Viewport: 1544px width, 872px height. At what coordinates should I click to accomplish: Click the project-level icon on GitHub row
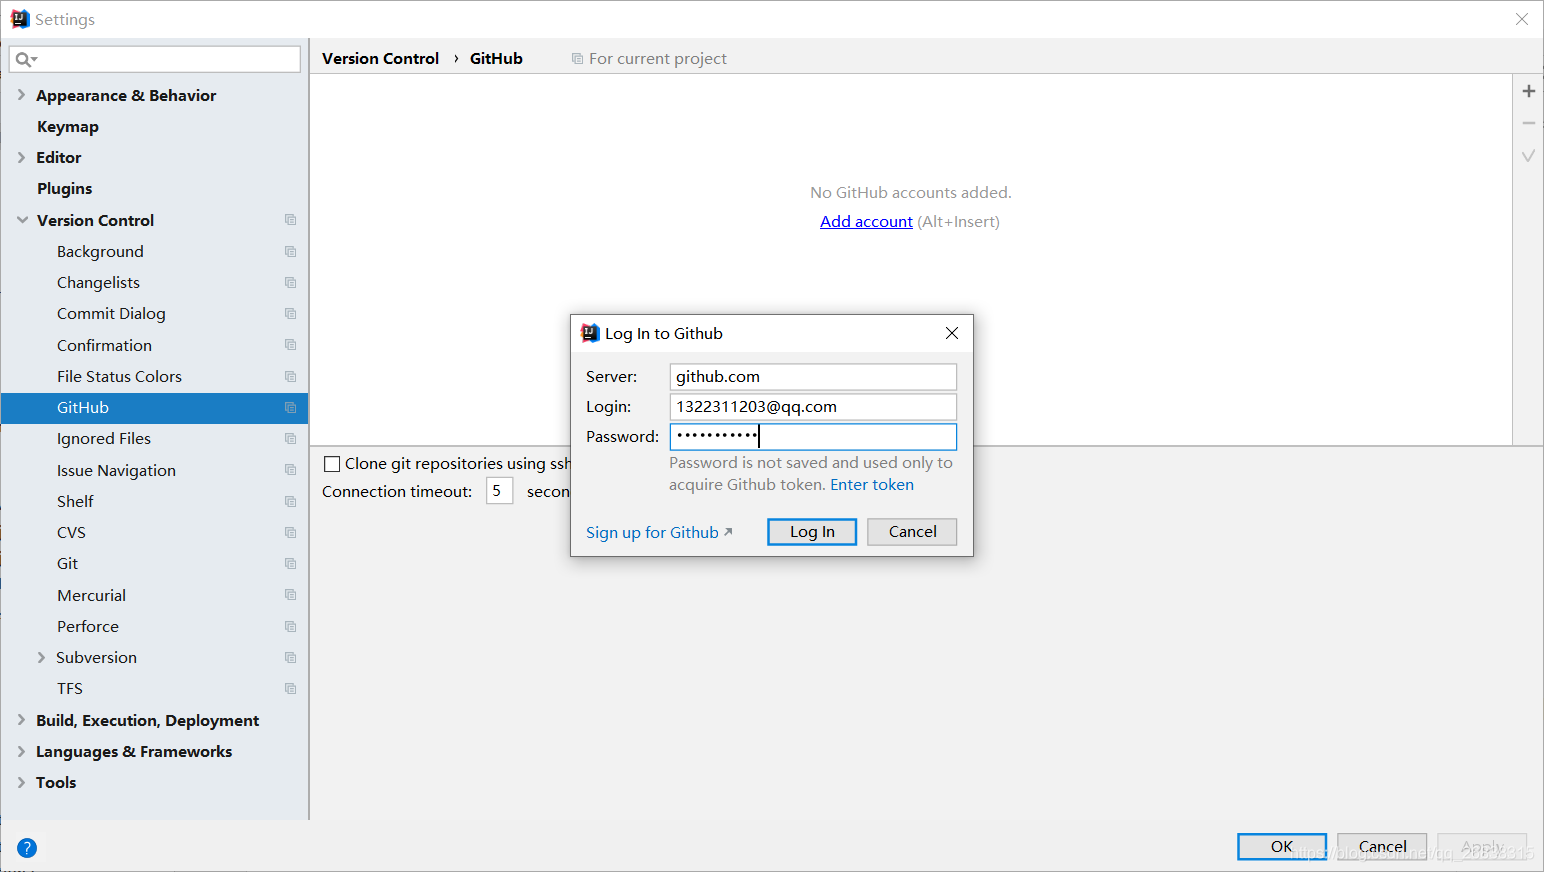(x=290, y=407)
